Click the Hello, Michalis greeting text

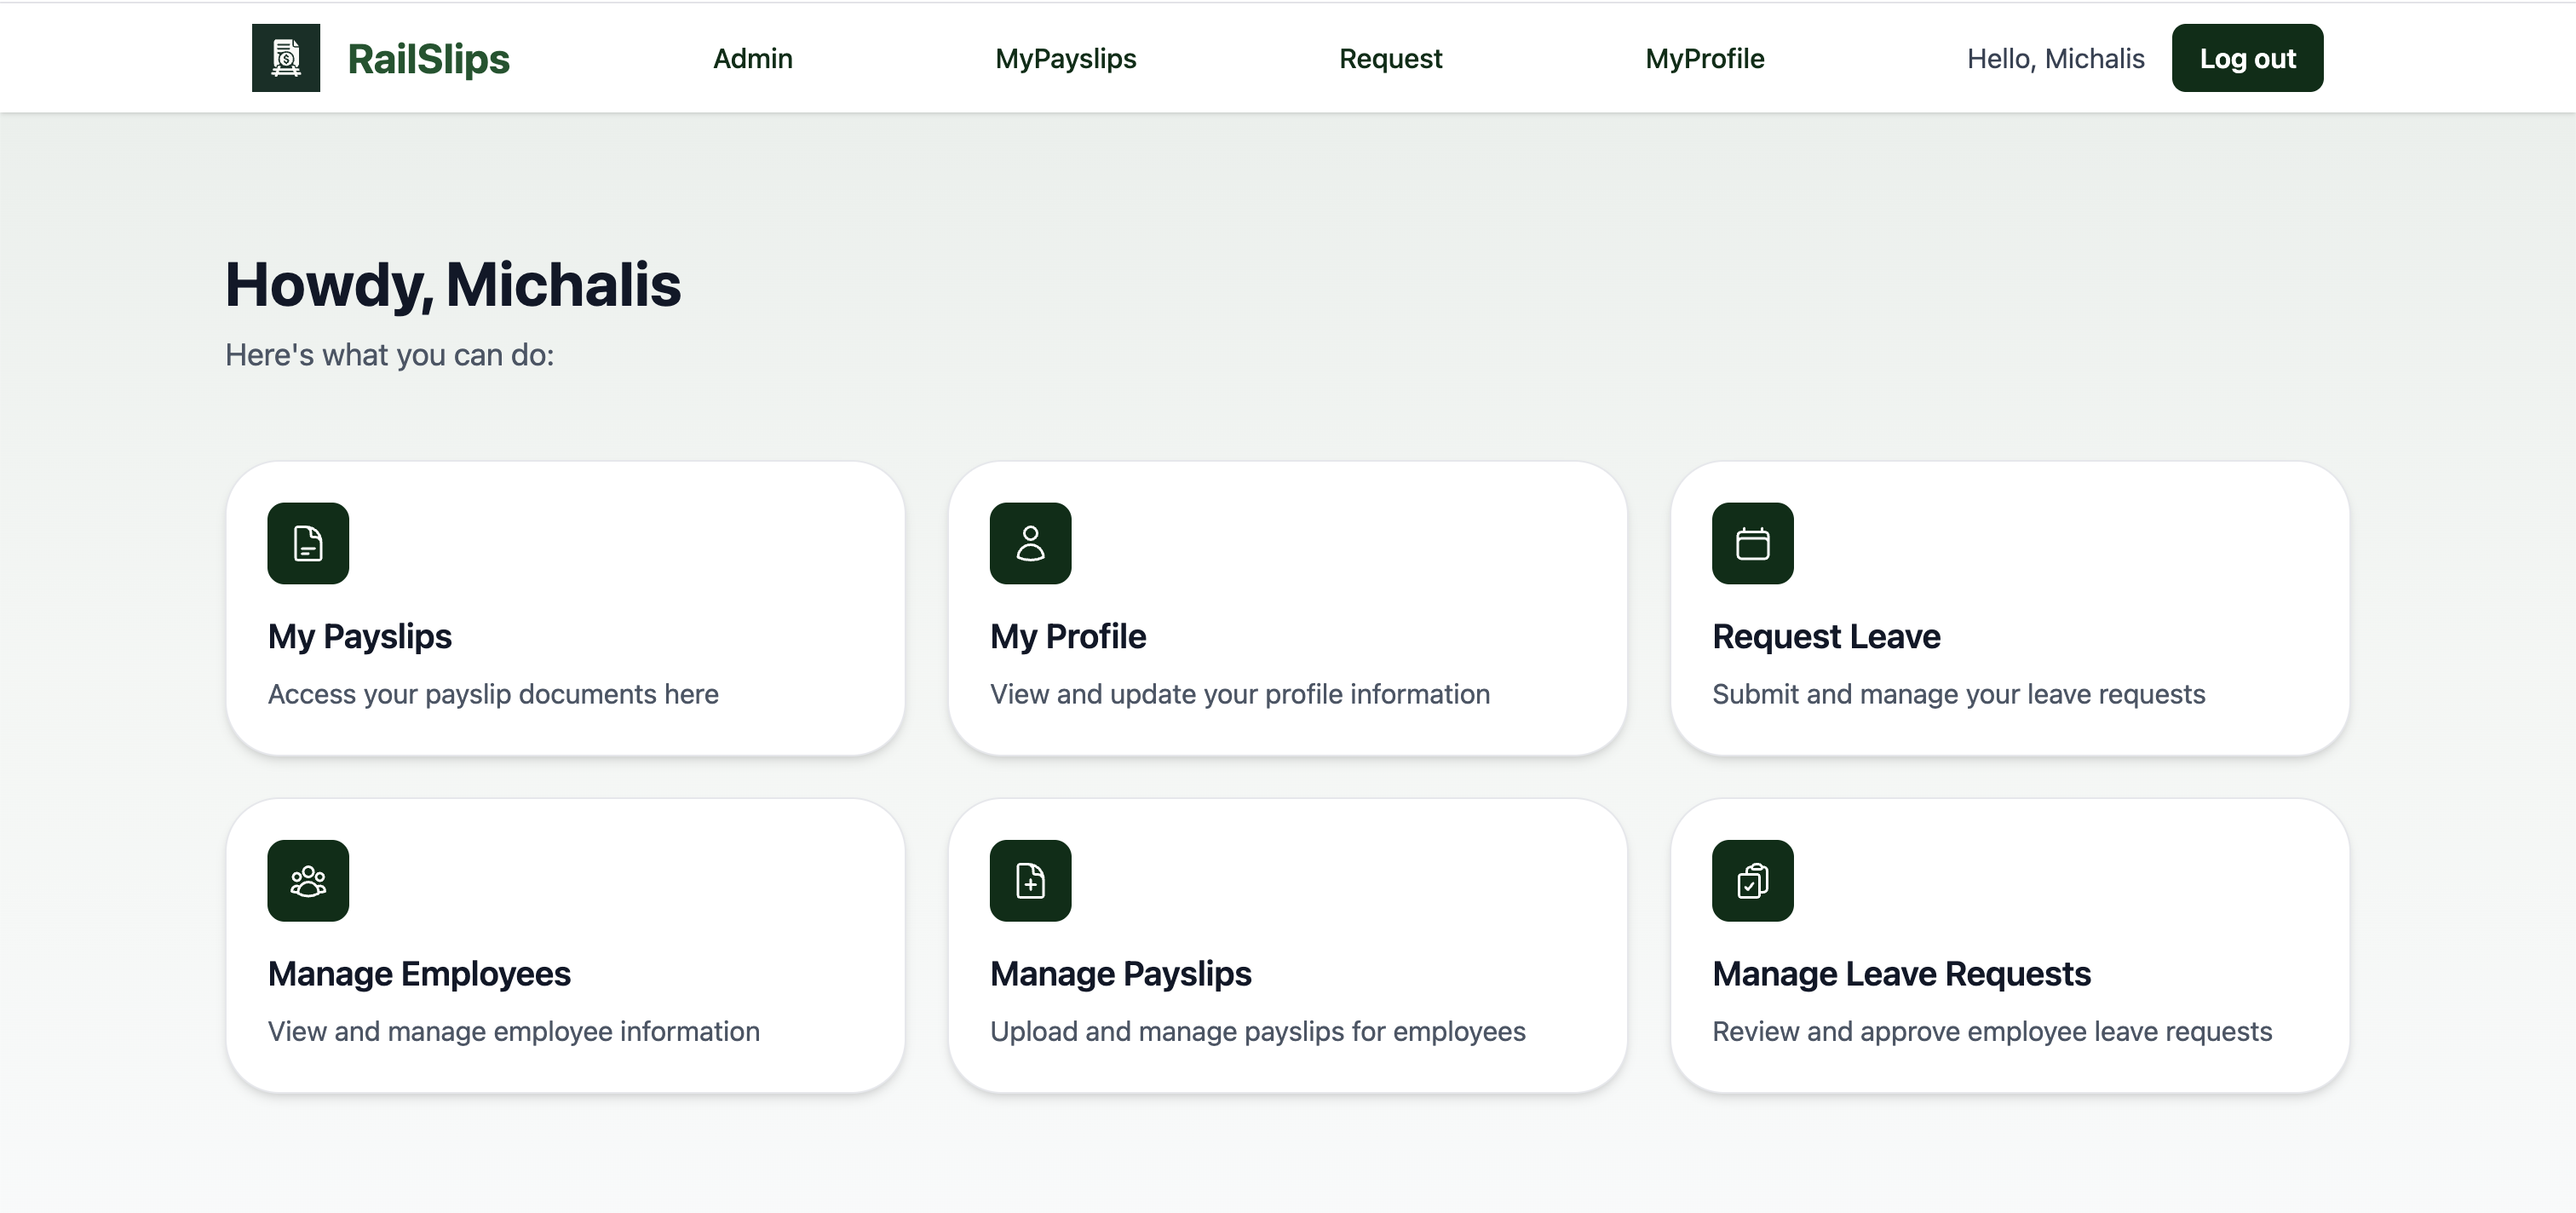(x=2055, y=58)
